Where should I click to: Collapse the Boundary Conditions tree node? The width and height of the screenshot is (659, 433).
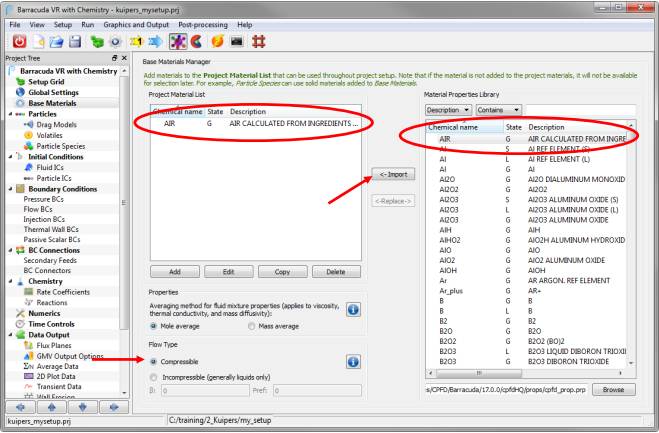tap(7, 189)
